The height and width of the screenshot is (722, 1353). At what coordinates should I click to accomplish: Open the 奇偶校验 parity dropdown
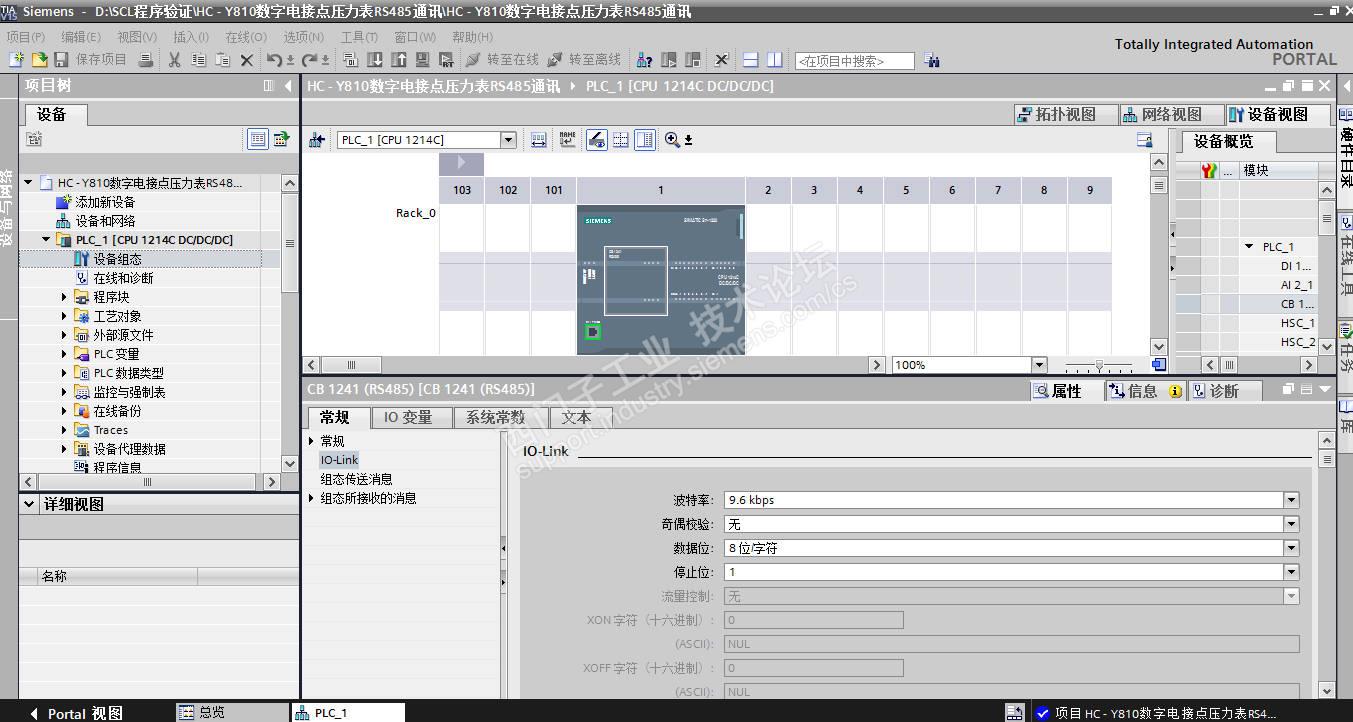(x=1291, y=524)
